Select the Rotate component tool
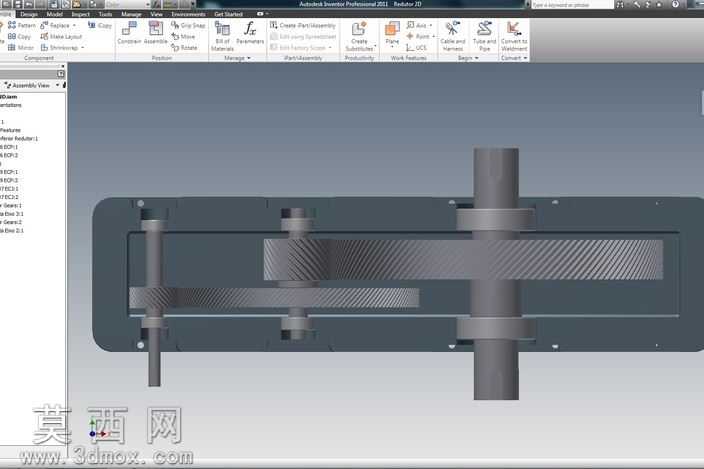Image resolution: width=704 pixels, height=469 pixels. pyautogui.click(x=184, y=47)
